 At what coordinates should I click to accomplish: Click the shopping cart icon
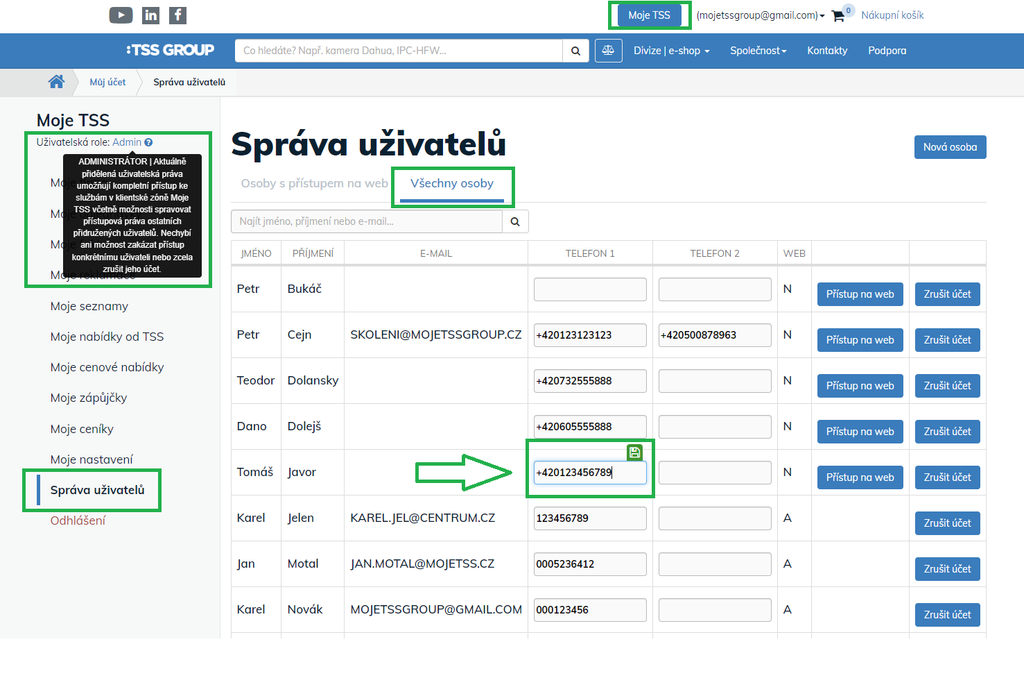tap(838, 16)
